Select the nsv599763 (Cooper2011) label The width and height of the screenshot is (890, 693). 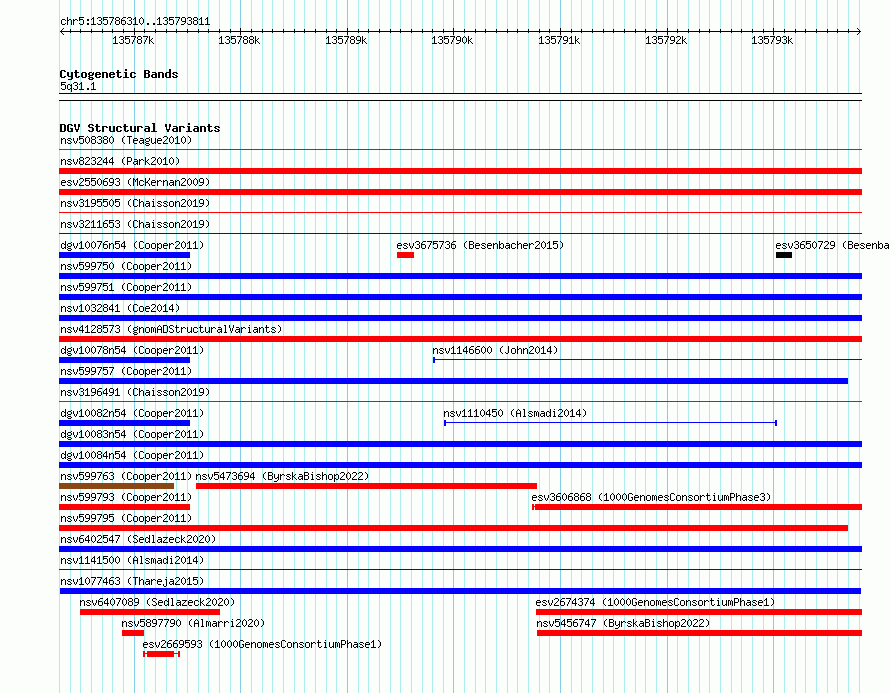pyautogui.click(x=126, y=476)
